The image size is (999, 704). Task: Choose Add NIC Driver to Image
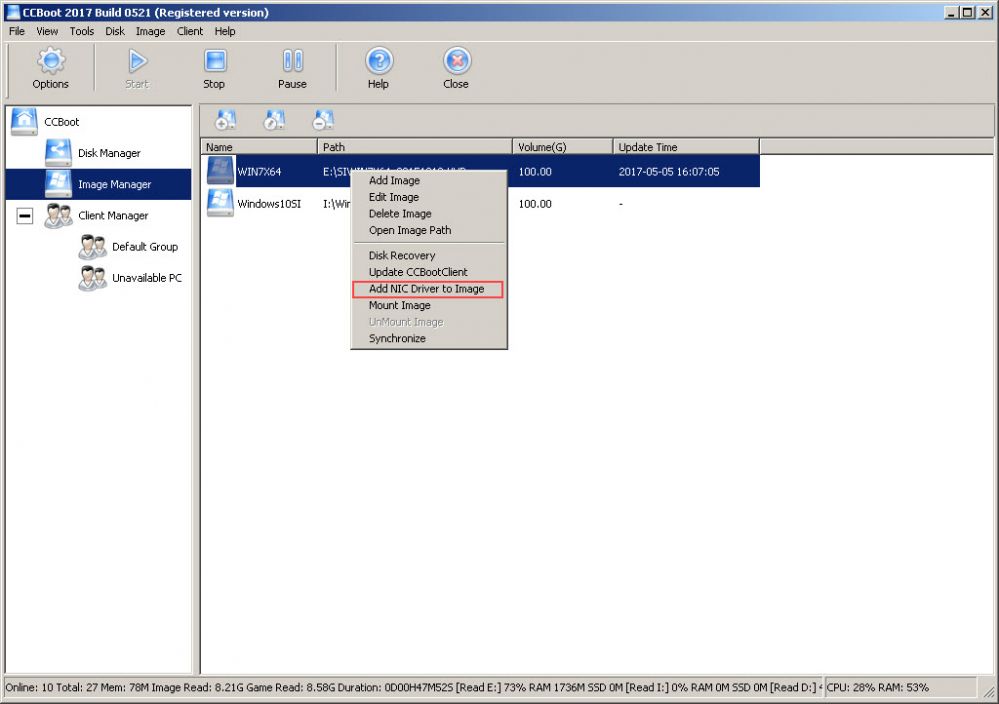(429, 289)
